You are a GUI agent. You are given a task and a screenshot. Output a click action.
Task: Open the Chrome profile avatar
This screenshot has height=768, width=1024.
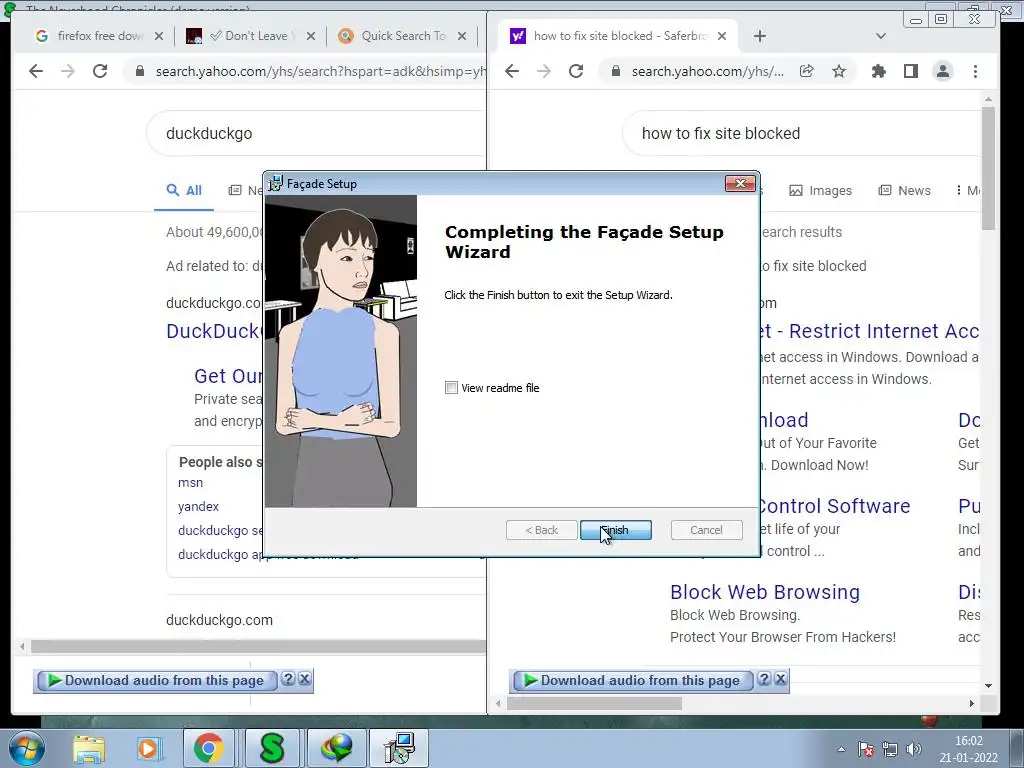pyautogui.click(x=943, y=71)
